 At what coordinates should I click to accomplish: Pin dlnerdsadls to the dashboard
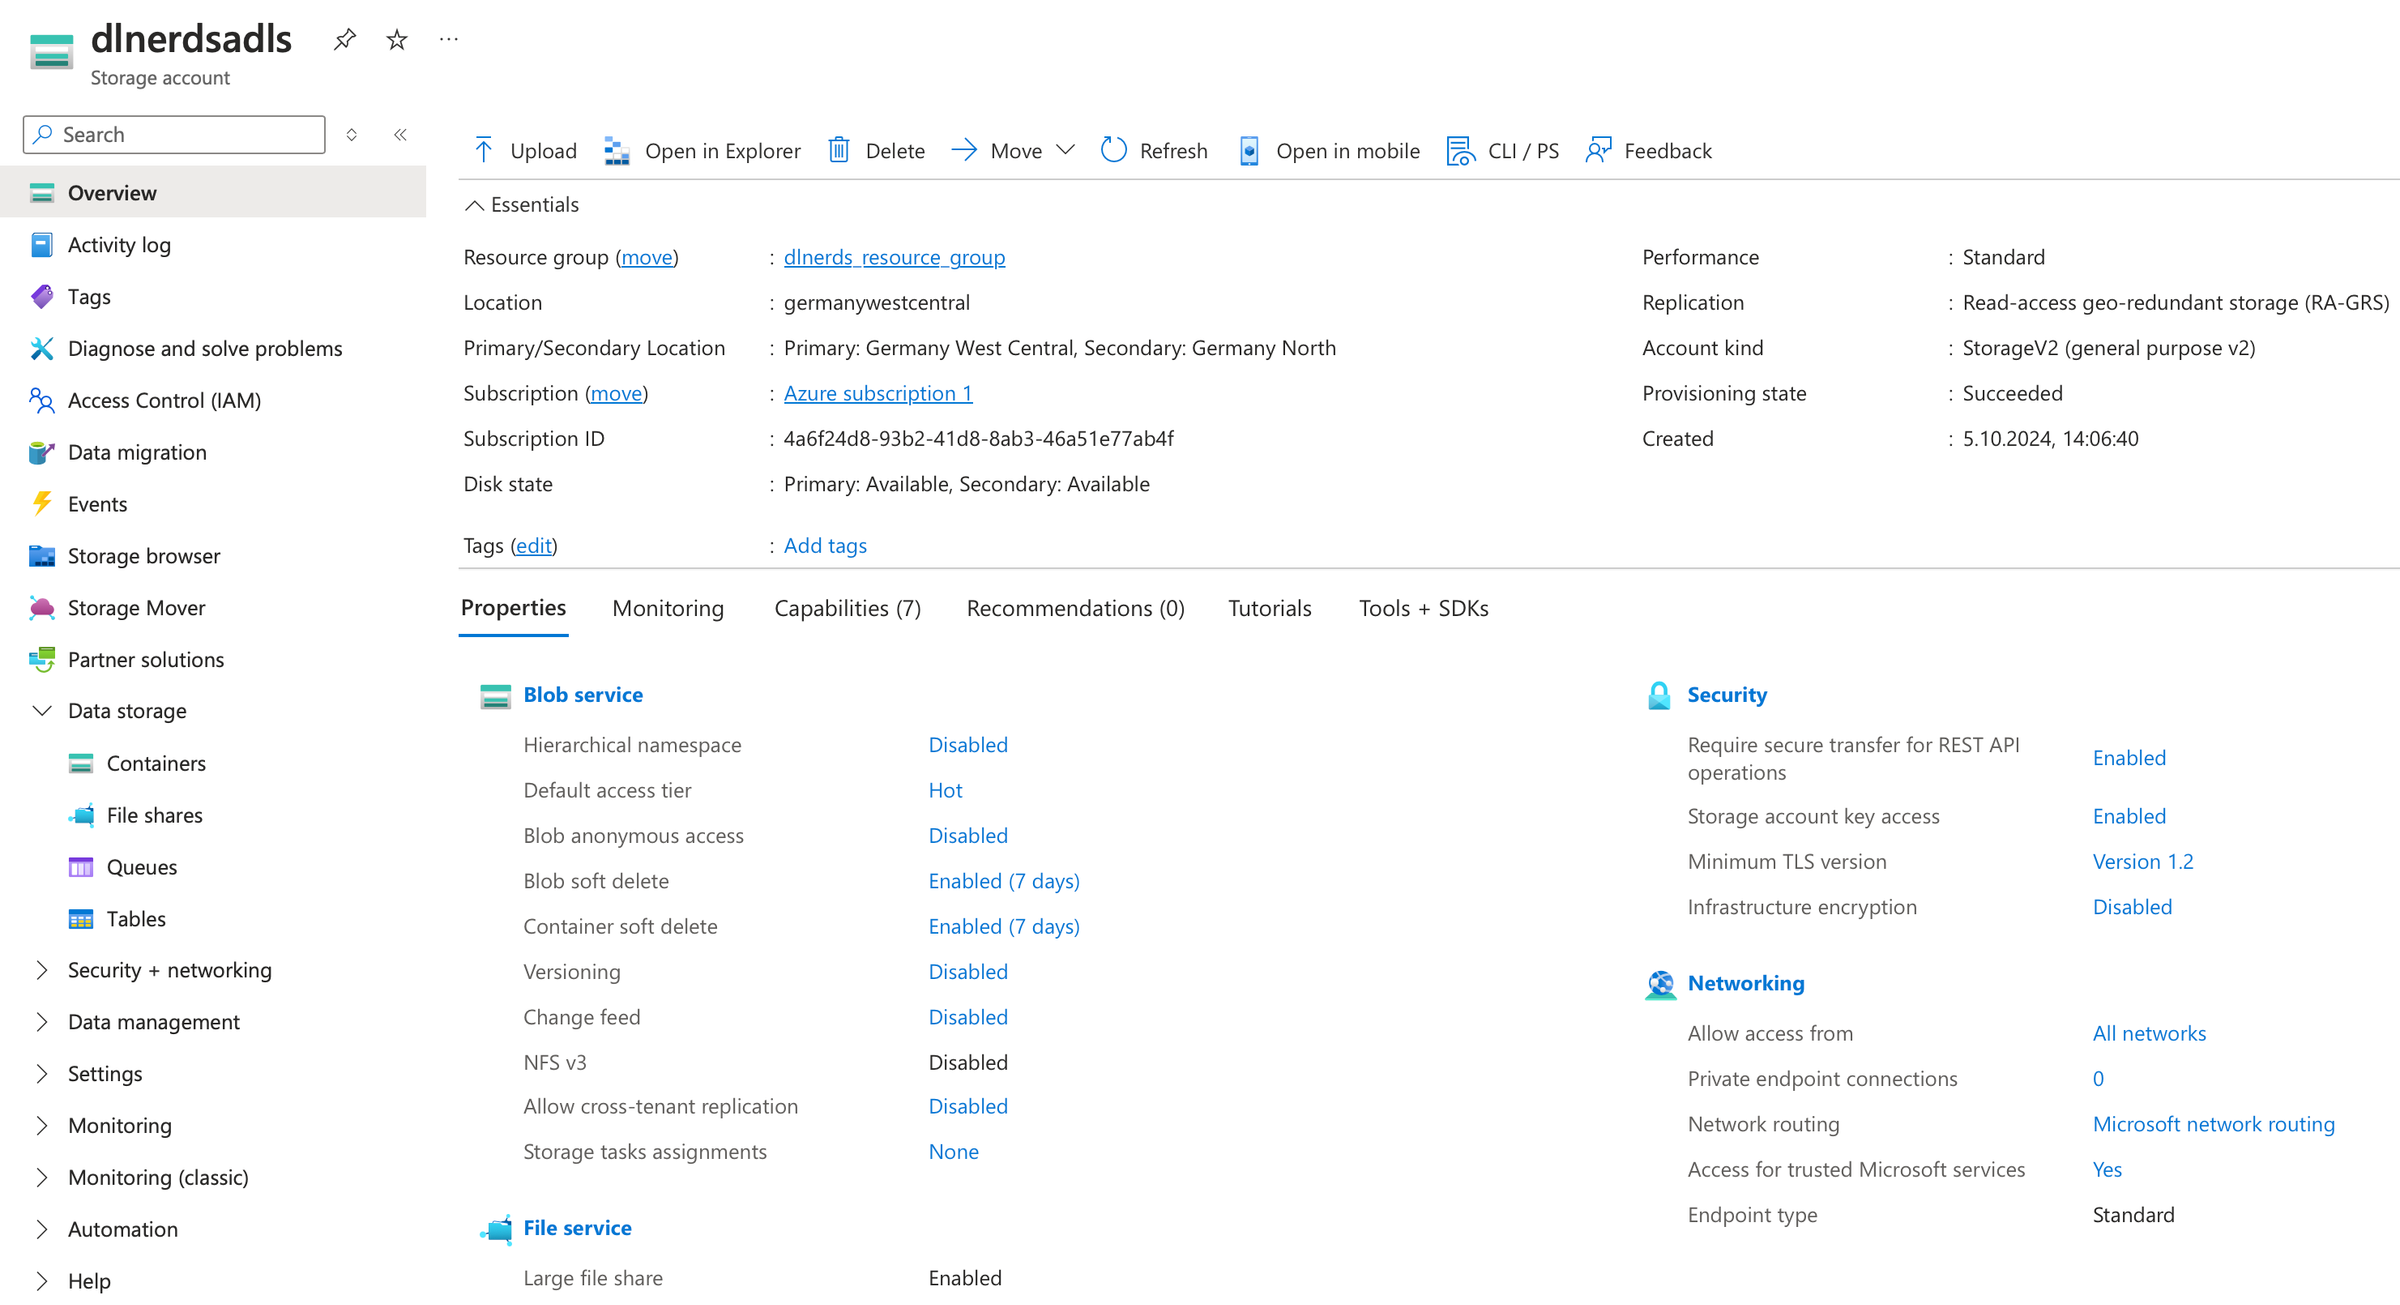pyautogui.click(x=344, y=39)
